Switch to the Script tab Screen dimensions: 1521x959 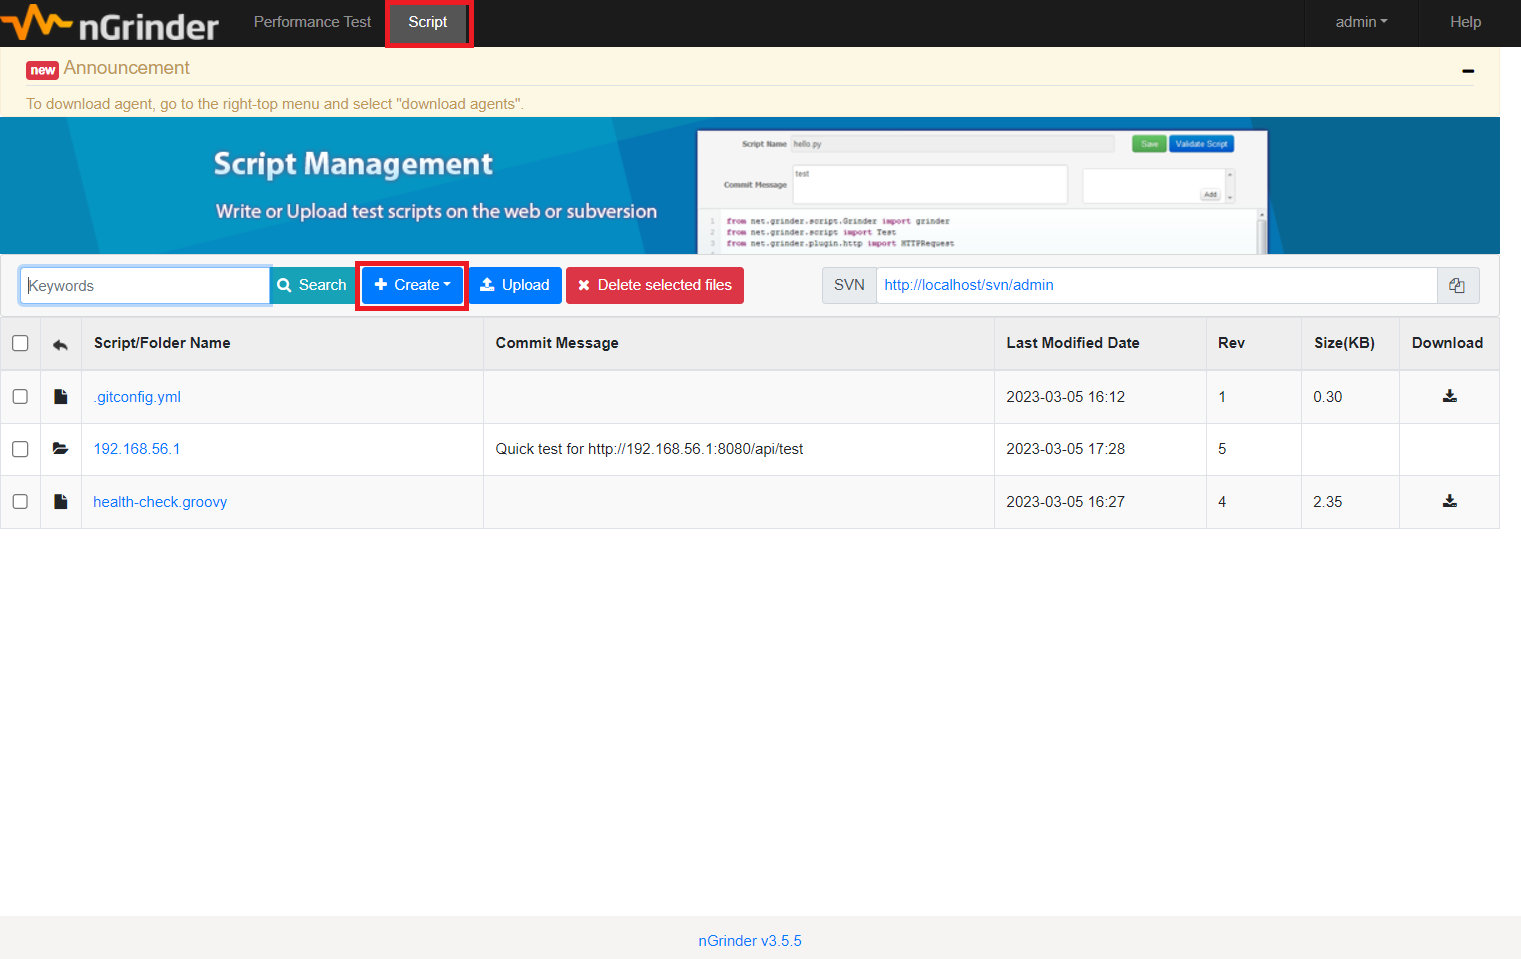[x=428, y=22]
